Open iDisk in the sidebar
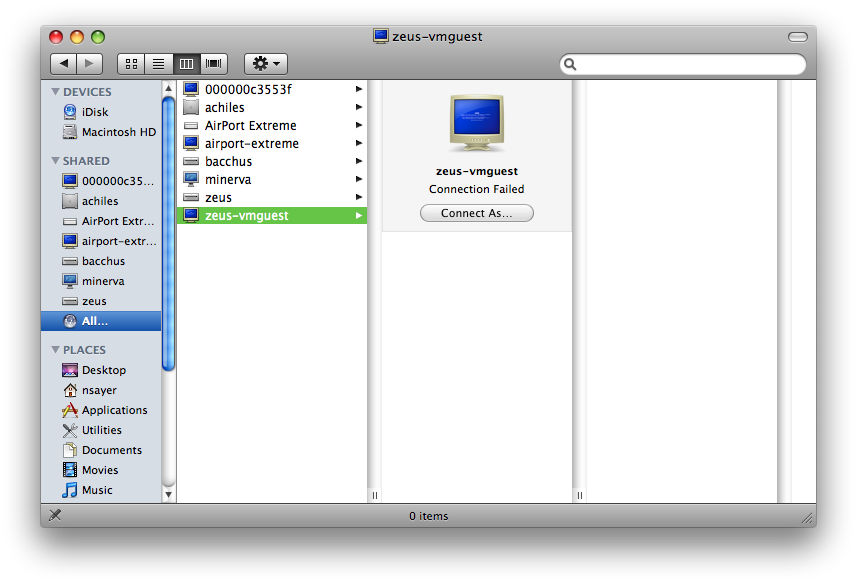The width and height of the screenshot is (857, 583). 101,112
